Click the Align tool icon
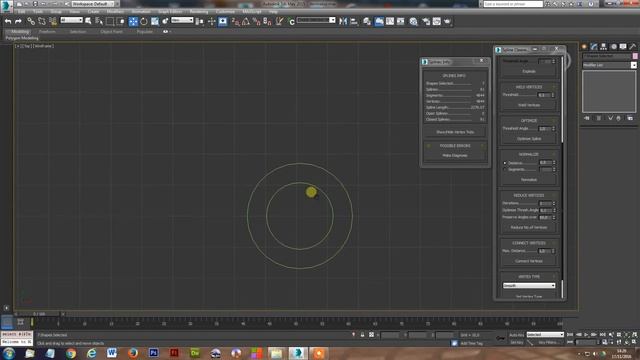The width and height of the screenshot is (640, 360). coord(353,21)
